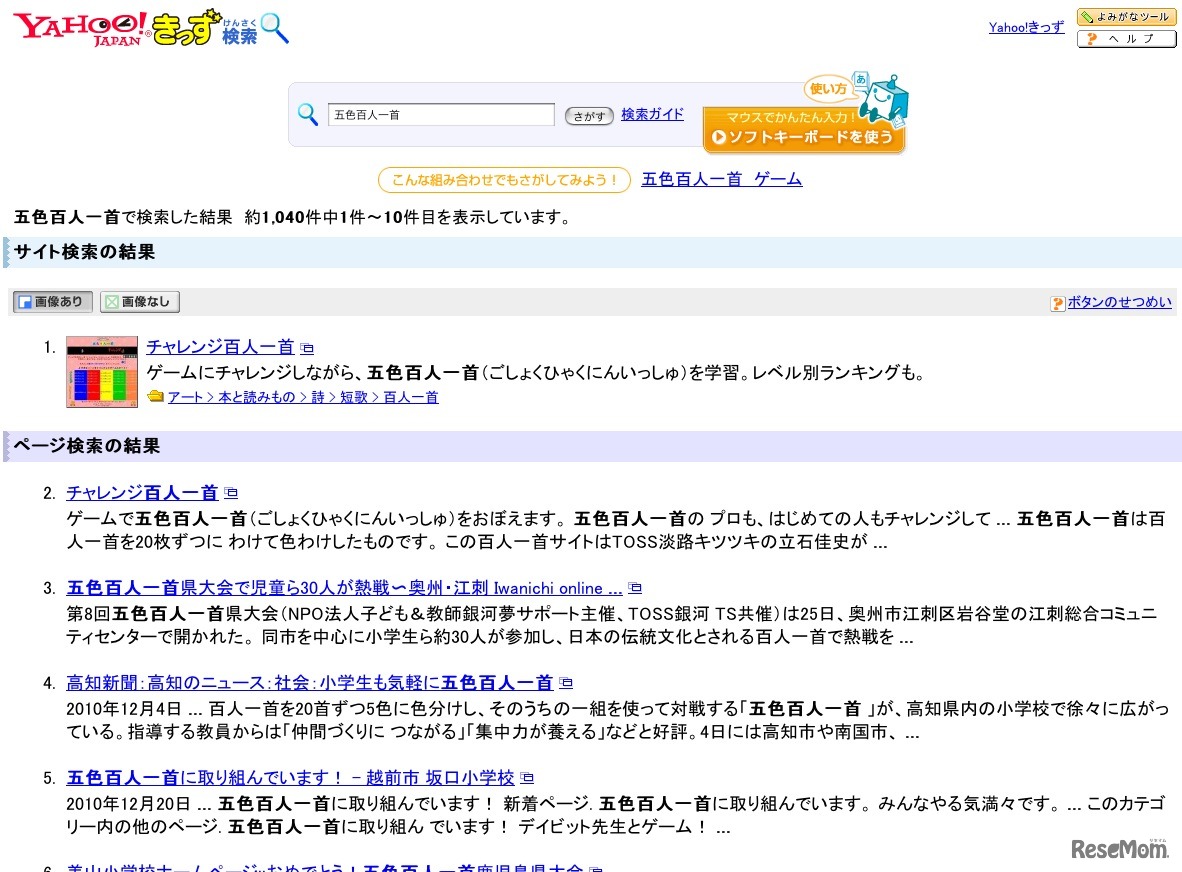Try the suggested 五色百人一首 ゲーム search
This screenshot has height=872, width=1182.
click(x=721, y=178)
